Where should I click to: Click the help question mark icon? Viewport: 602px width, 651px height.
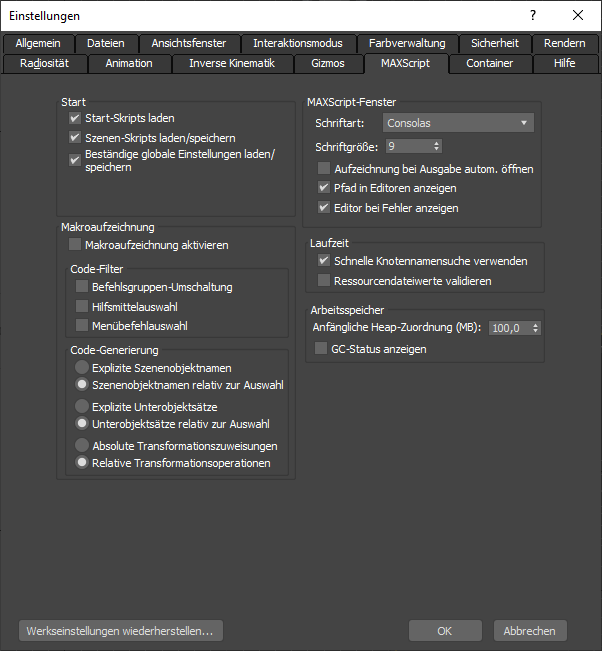pyautogui.click(x=531, y=15)
